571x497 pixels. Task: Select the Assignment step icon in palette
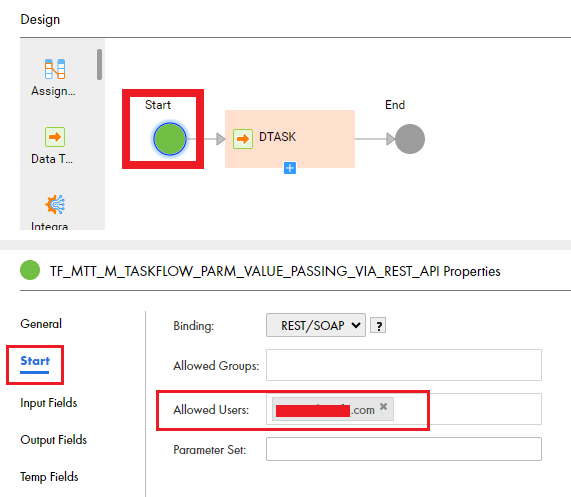pos(55,69)
